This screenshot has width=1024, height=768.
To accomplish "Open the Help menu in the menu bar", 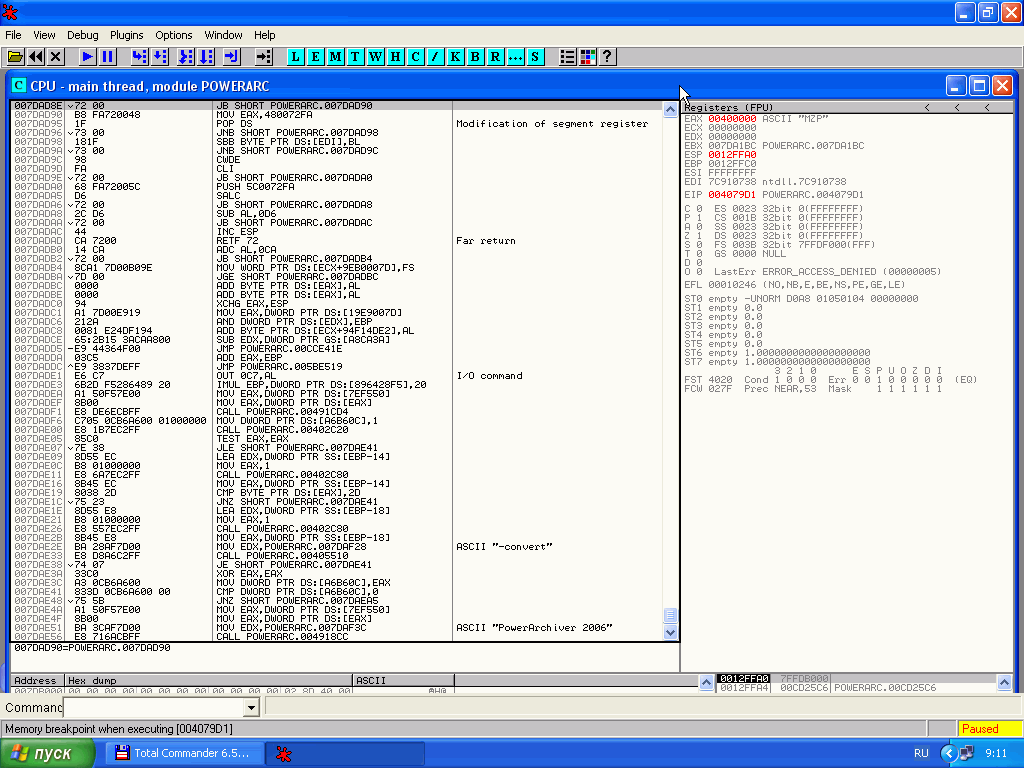I will point(264,35).
